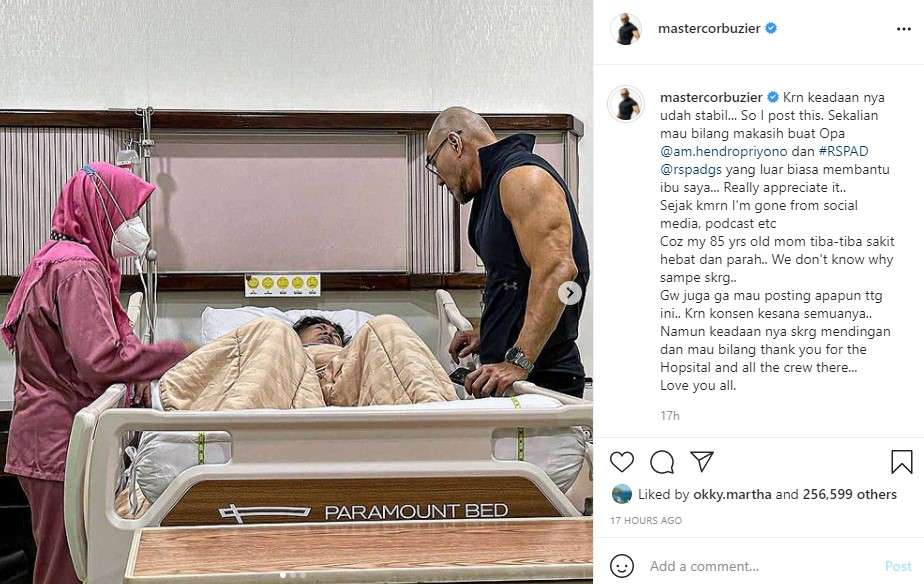This screenshot has height=584, width=924.
Task: Click the mastercorbuzier username in the caption
Action: point(711,97)
